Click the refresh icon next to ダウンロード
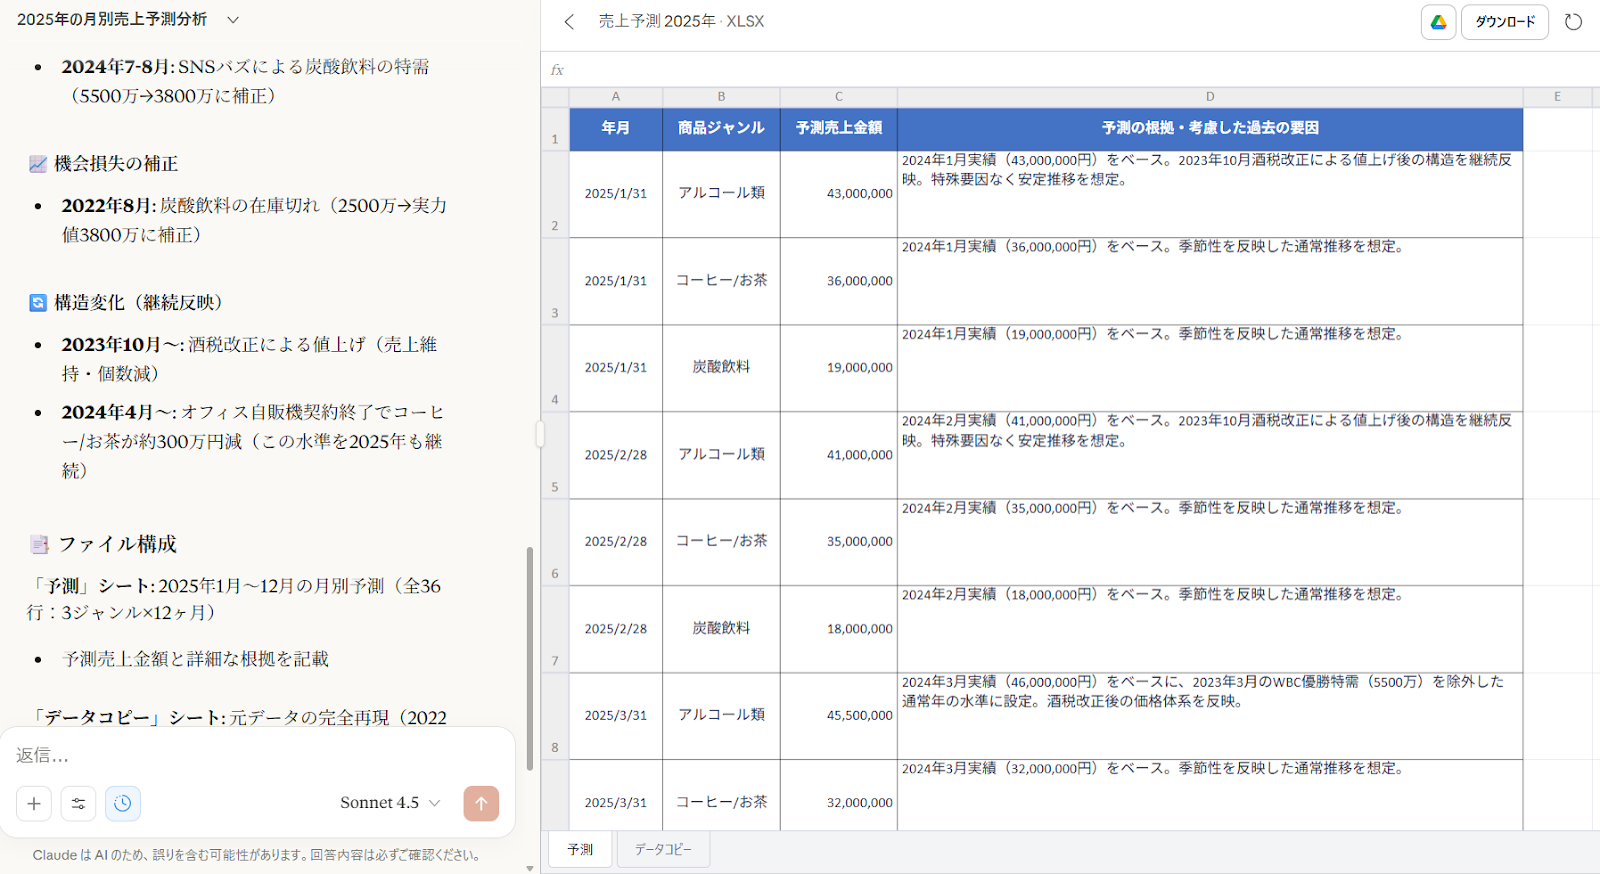The width and height of the screenshot is (1600, 874). pos(1573,22)
